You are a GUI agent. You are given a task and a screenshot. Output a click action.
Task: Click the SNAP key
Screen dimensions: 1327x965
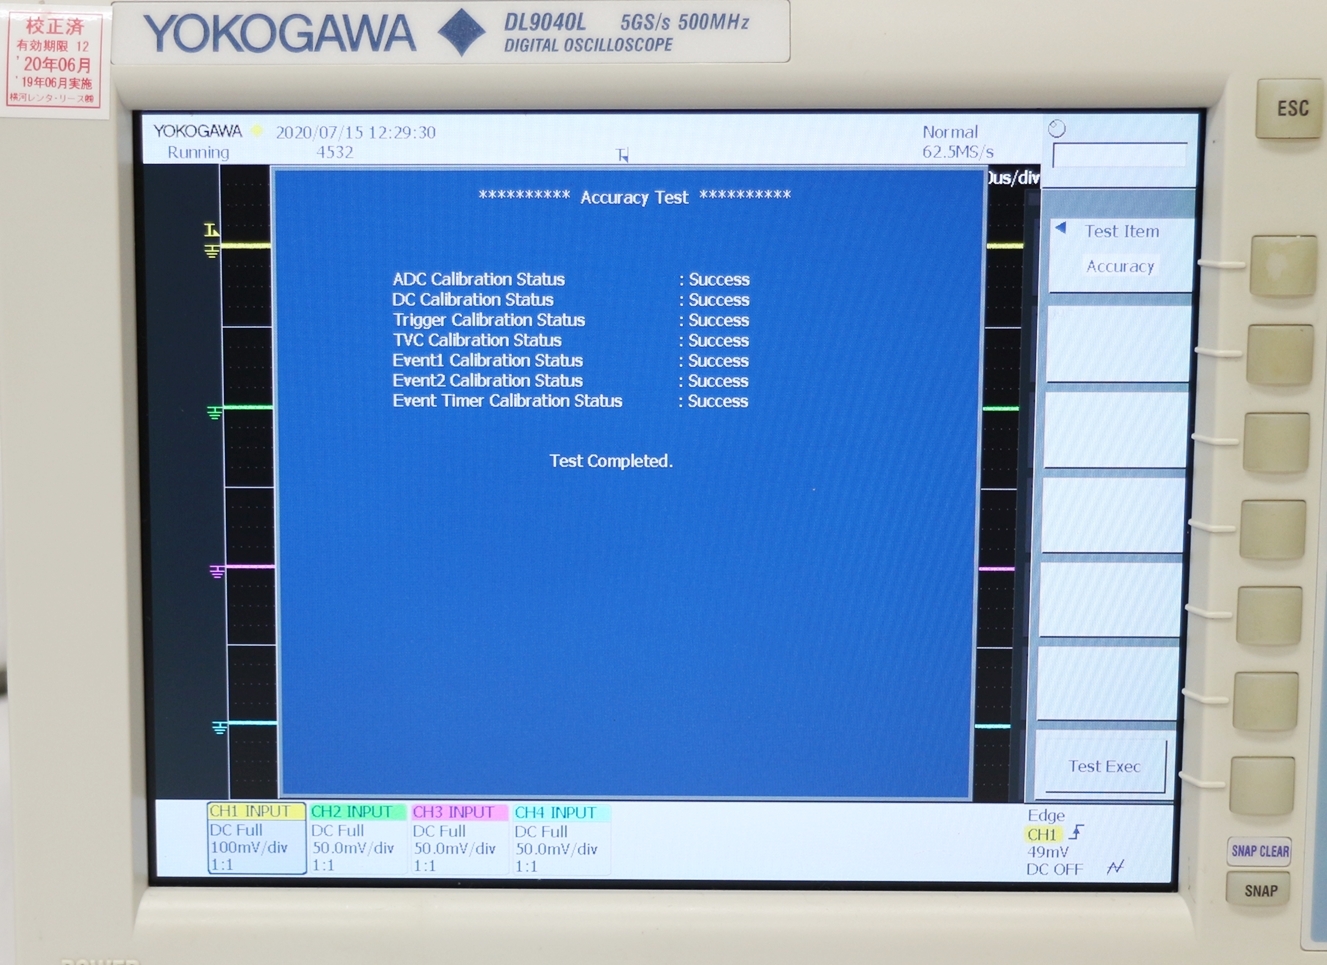1260,890
